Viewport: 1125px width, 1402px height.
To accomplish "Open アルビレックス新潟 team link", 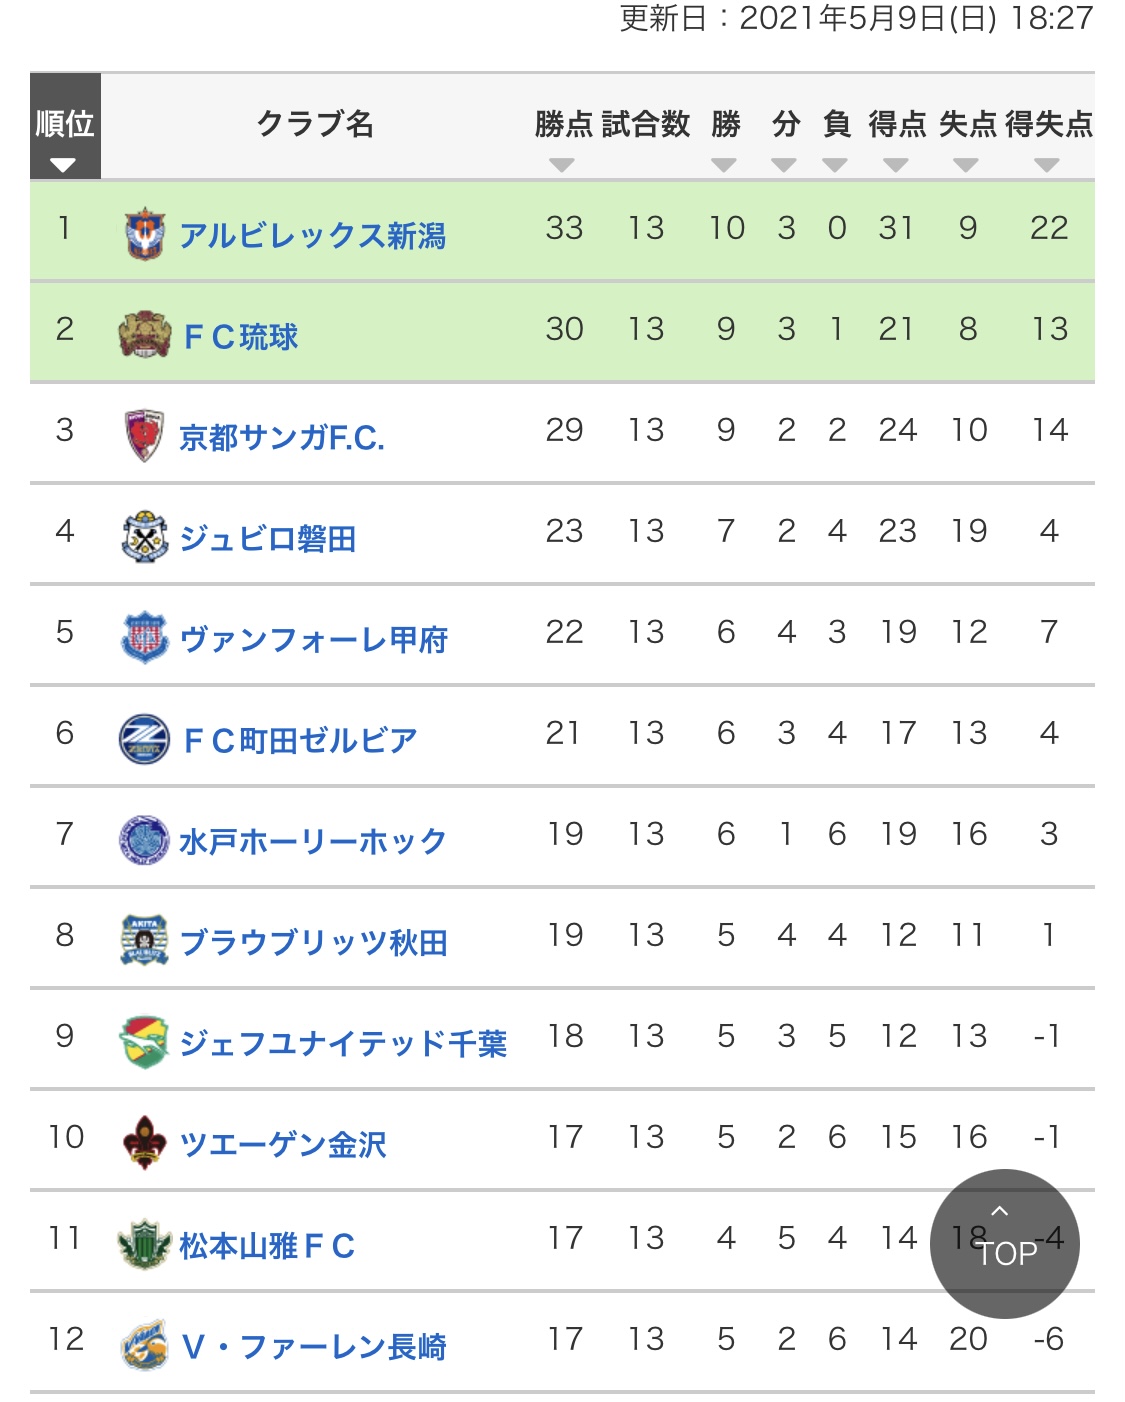I will (312, 236).
